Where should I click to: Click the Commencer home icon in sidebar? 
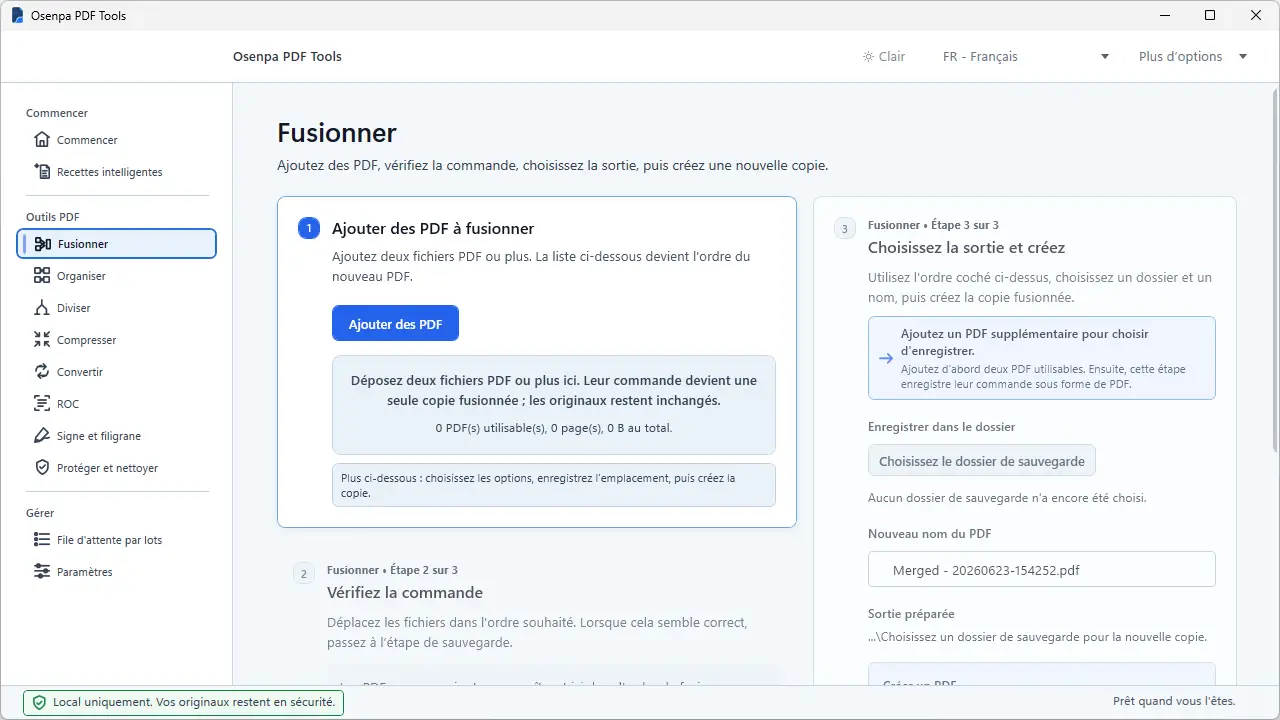click(42, 140)
